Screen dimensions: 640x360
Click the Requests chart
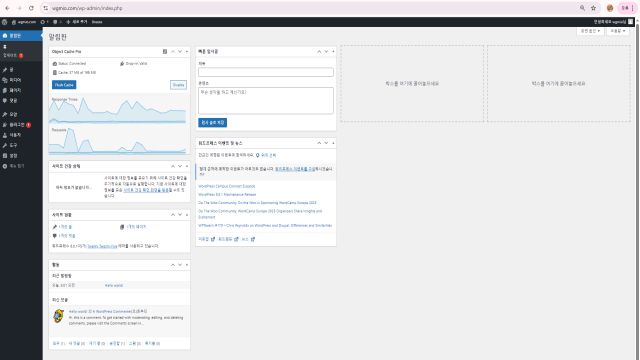click(x=118, y=141)
